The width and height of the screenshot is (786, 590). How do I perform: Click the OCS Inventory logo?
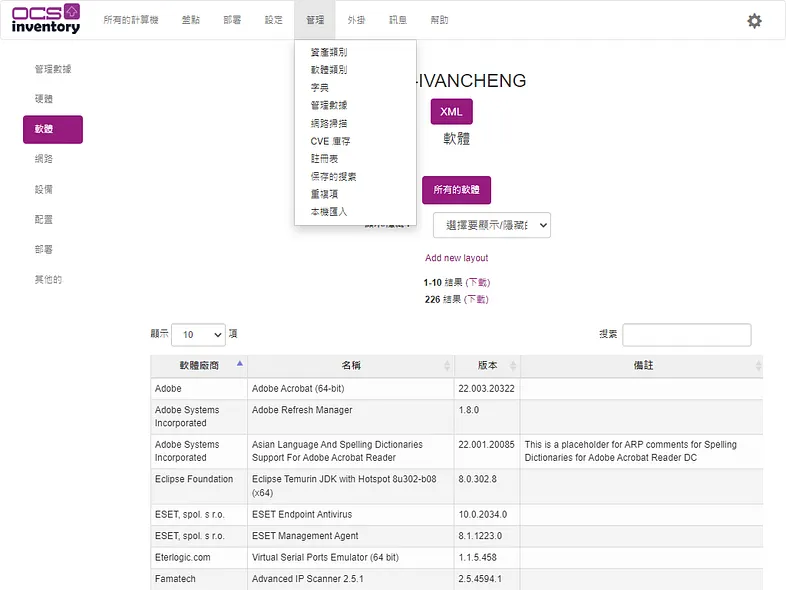point(46,19)
